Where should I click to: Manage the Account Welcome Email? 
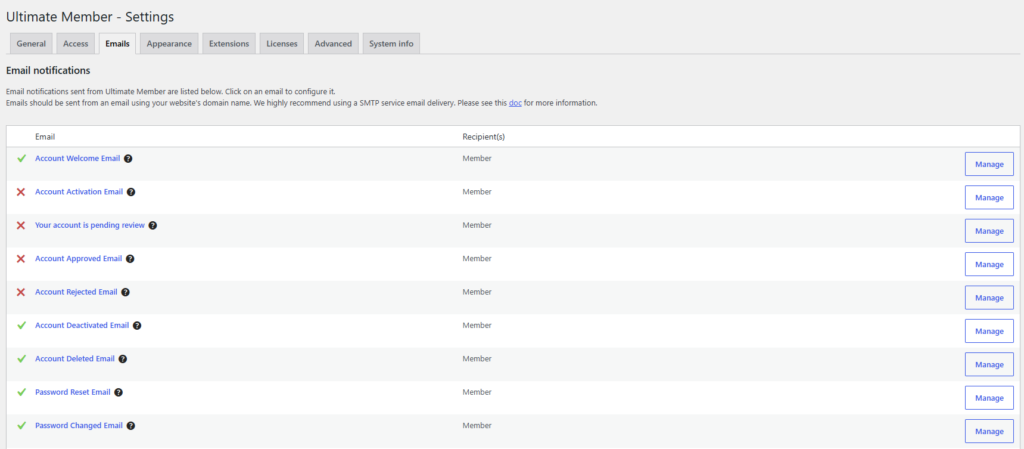[989, 164]
